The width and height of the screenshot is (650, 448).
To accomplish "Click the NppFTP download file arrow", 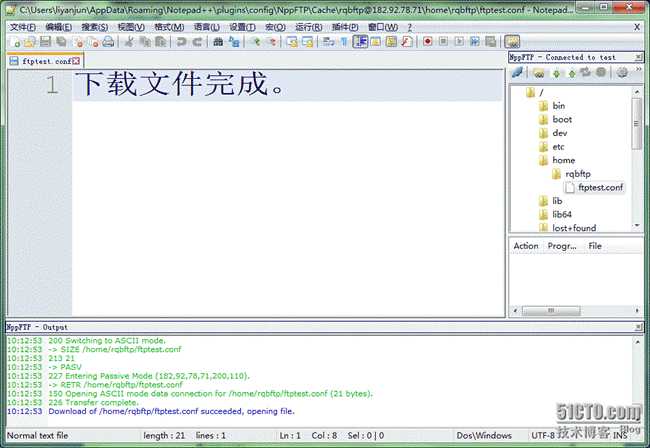I will tap(556, 73).
